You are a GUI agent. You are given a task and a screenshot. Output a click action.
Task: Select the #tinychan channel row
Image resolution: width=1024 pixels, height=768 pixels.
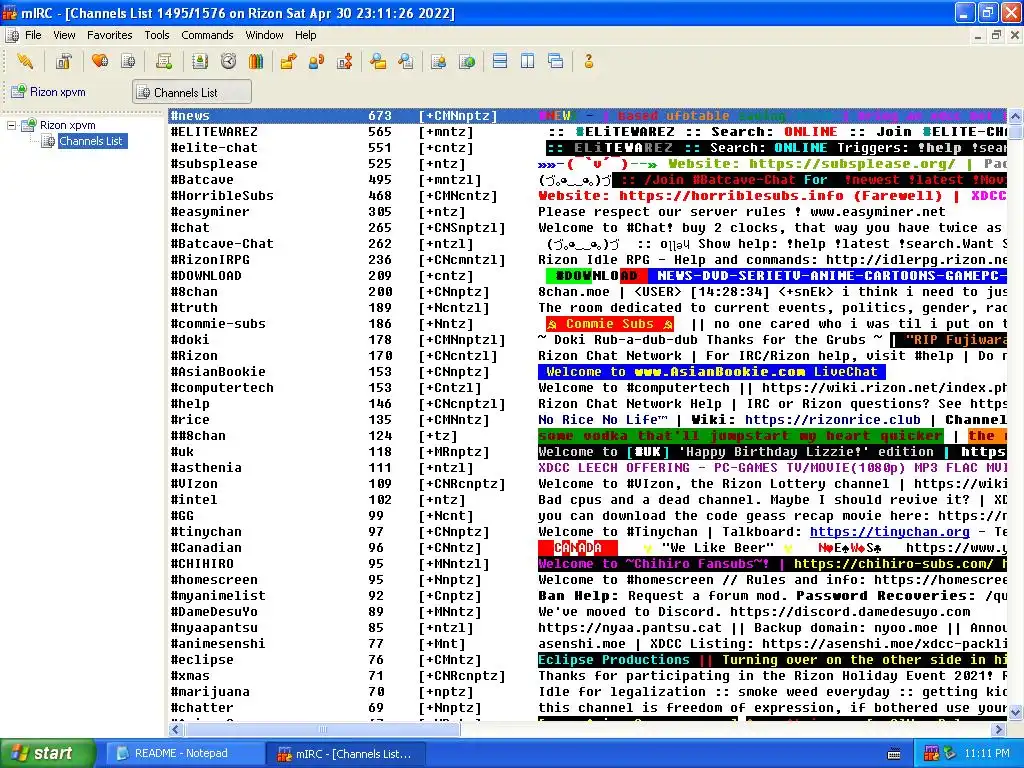point(587,532)
